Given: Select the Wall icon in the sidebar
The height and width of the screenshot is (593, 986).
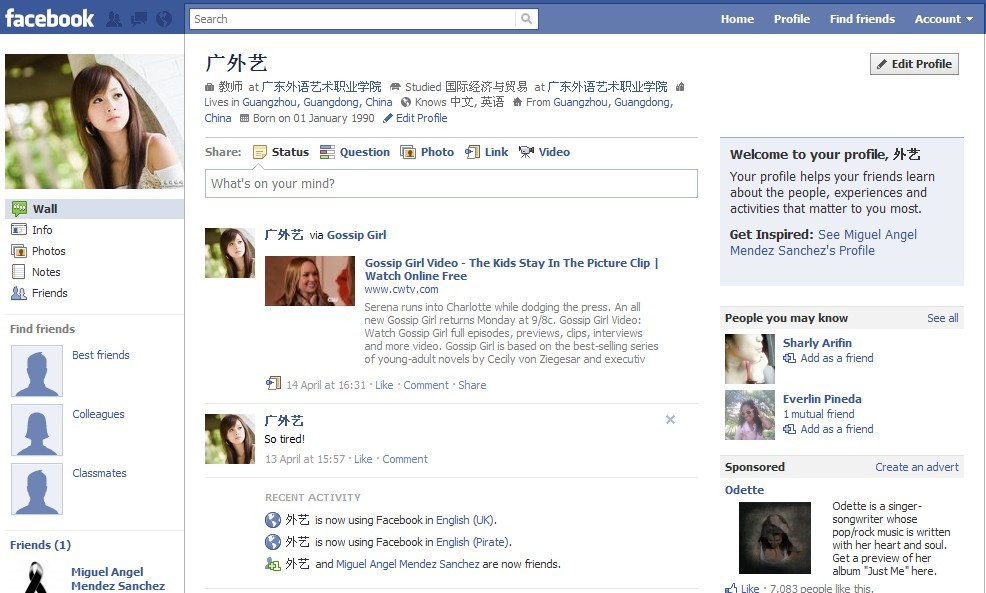Looking at the screenshot, I should point(21,208).
